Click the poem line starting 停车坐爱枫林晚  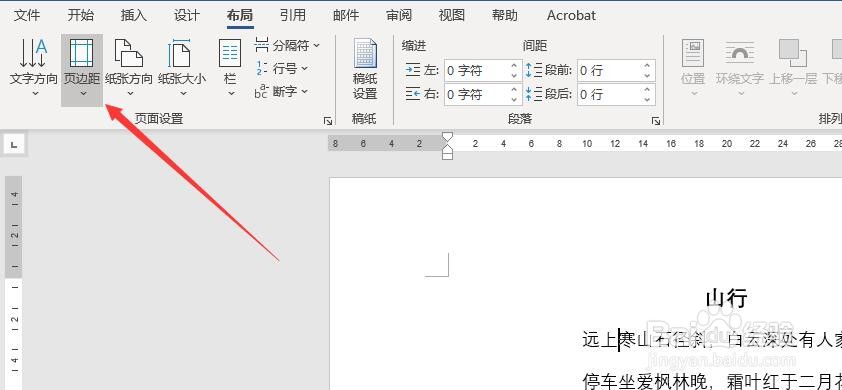tap(712, 381)
